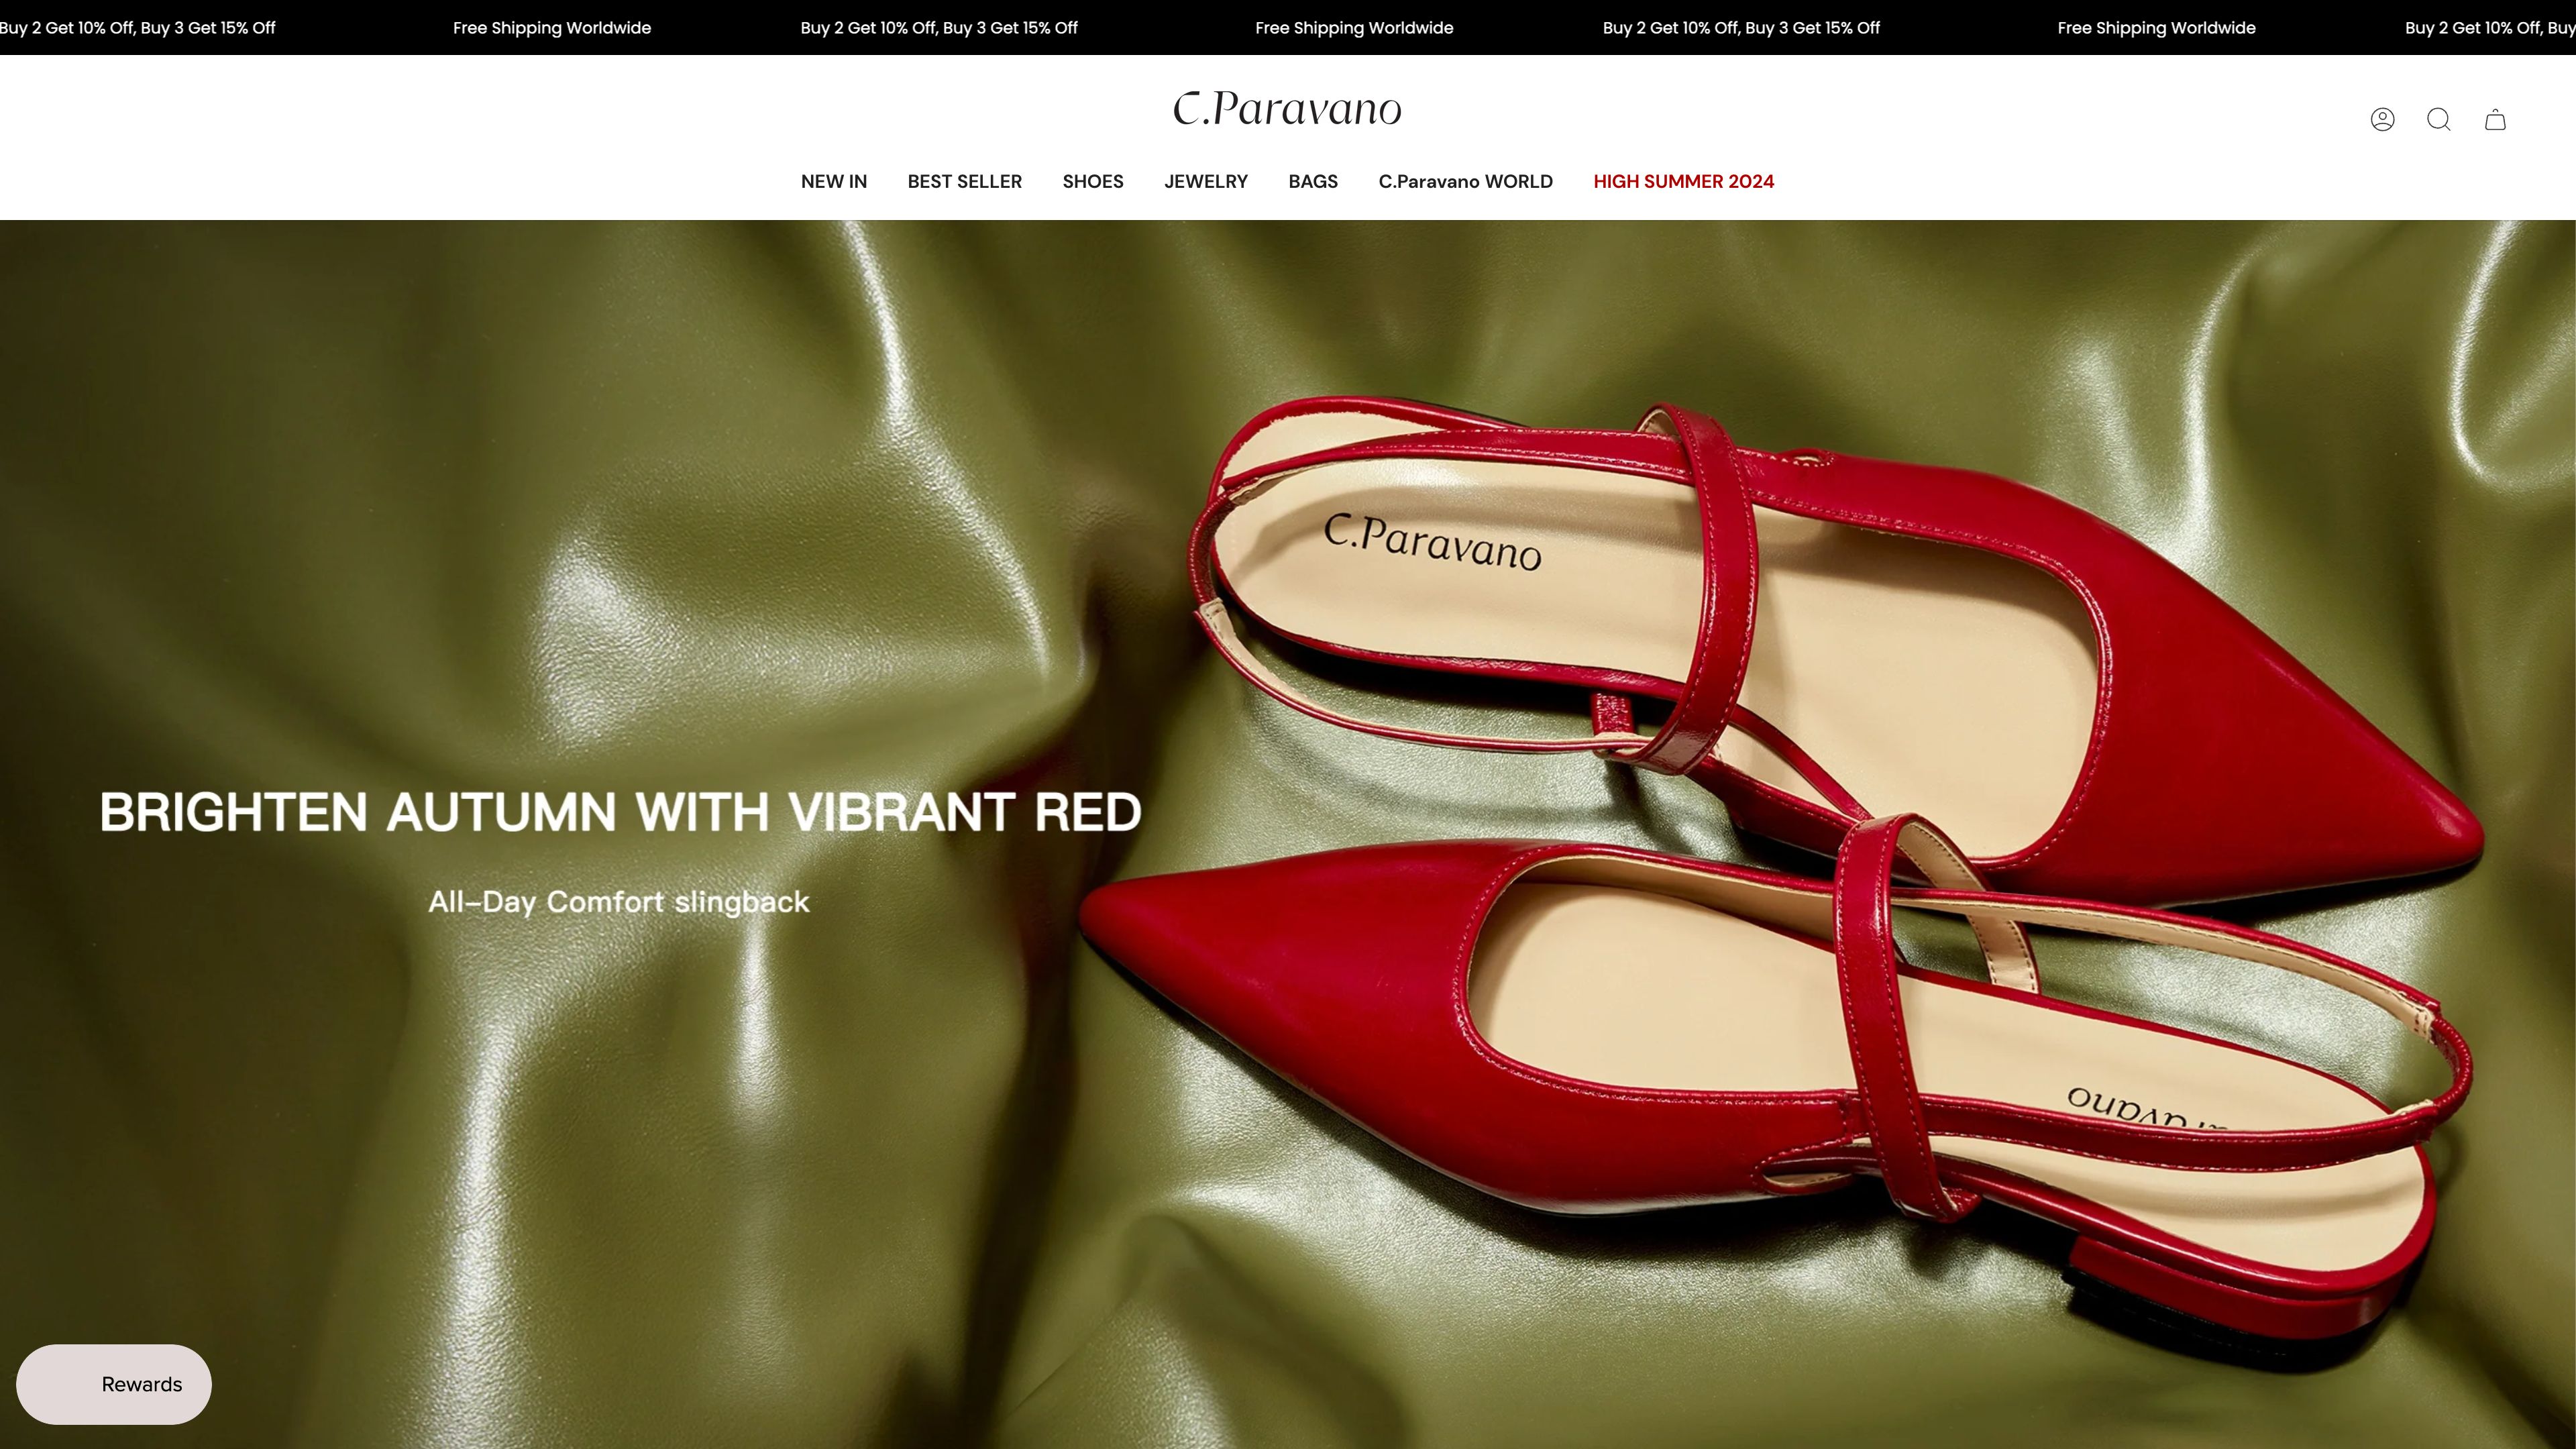Go to homepage via C.Paravano header logo

tap(1287, 108)
